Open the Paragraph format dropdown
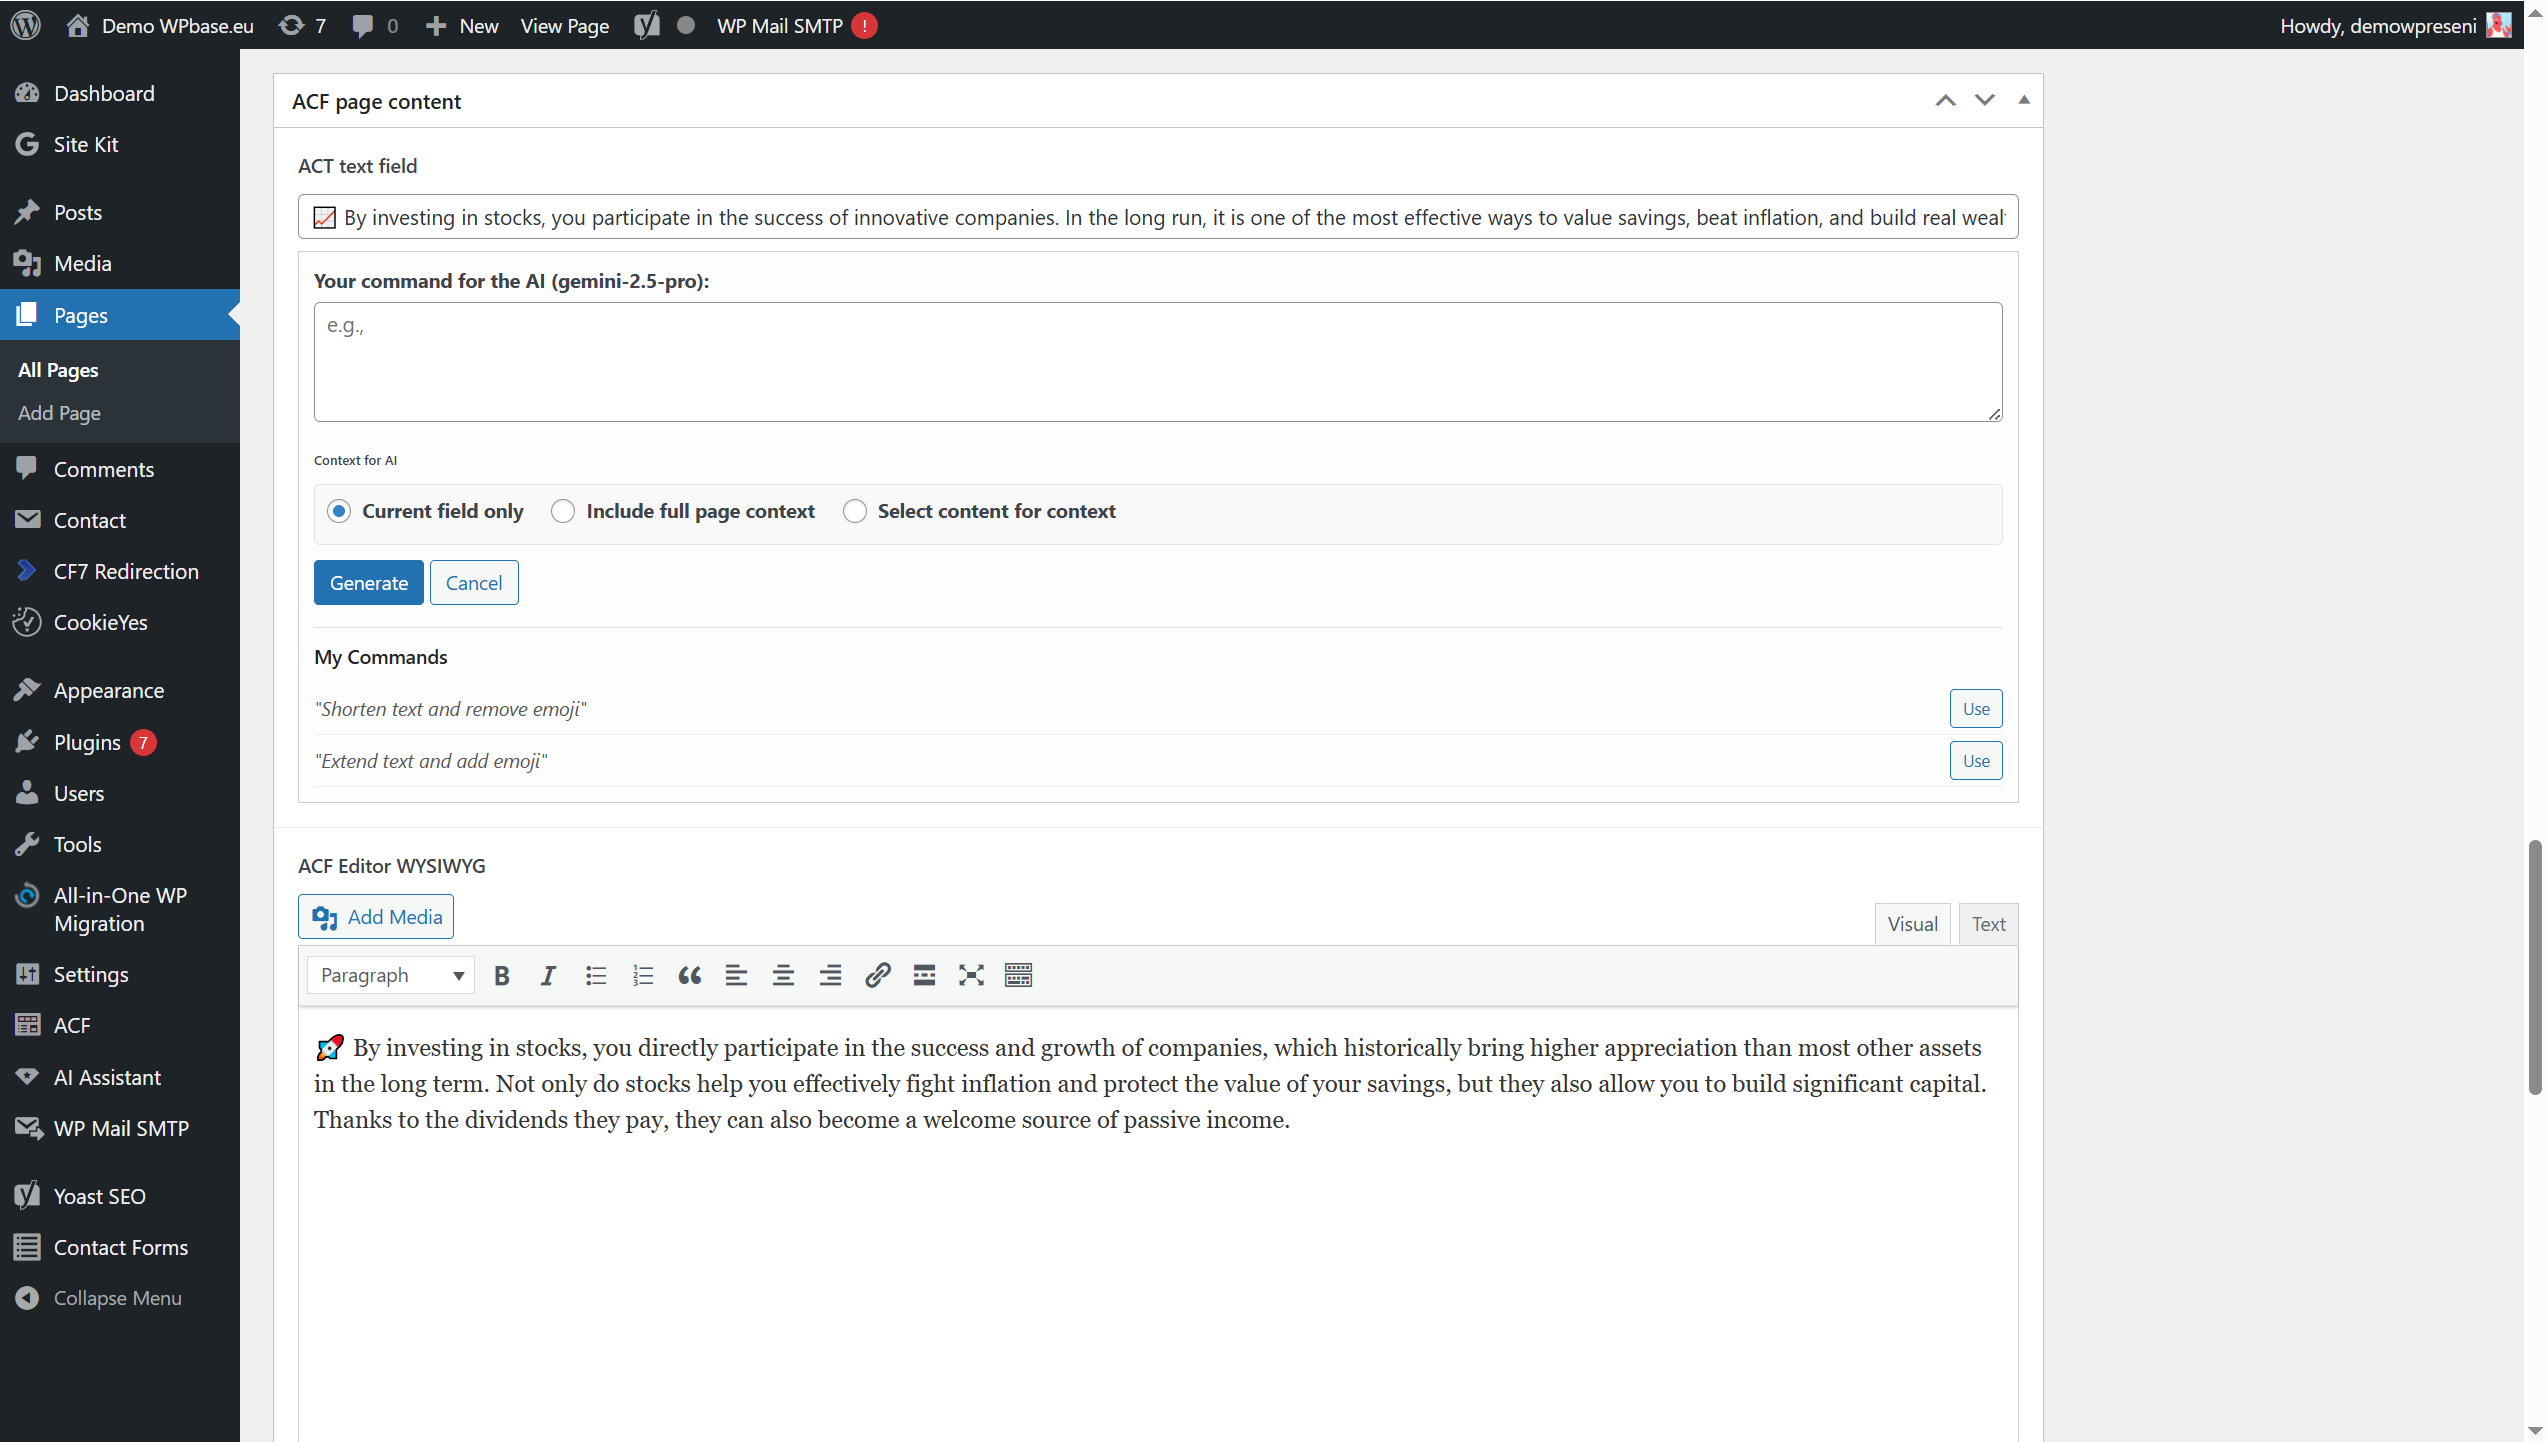2546x1442 pixels. coord(391,975)
